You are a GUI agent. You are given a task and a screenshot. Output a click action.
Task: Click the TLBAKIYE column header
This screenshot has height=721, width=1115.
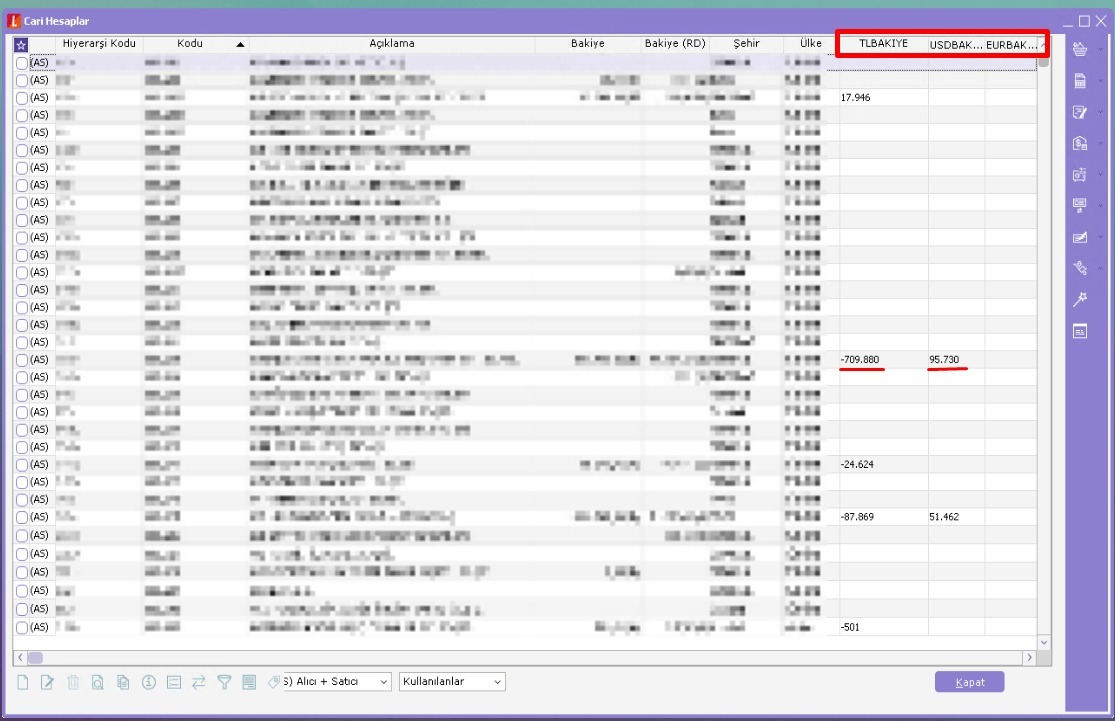coord(883,43)
